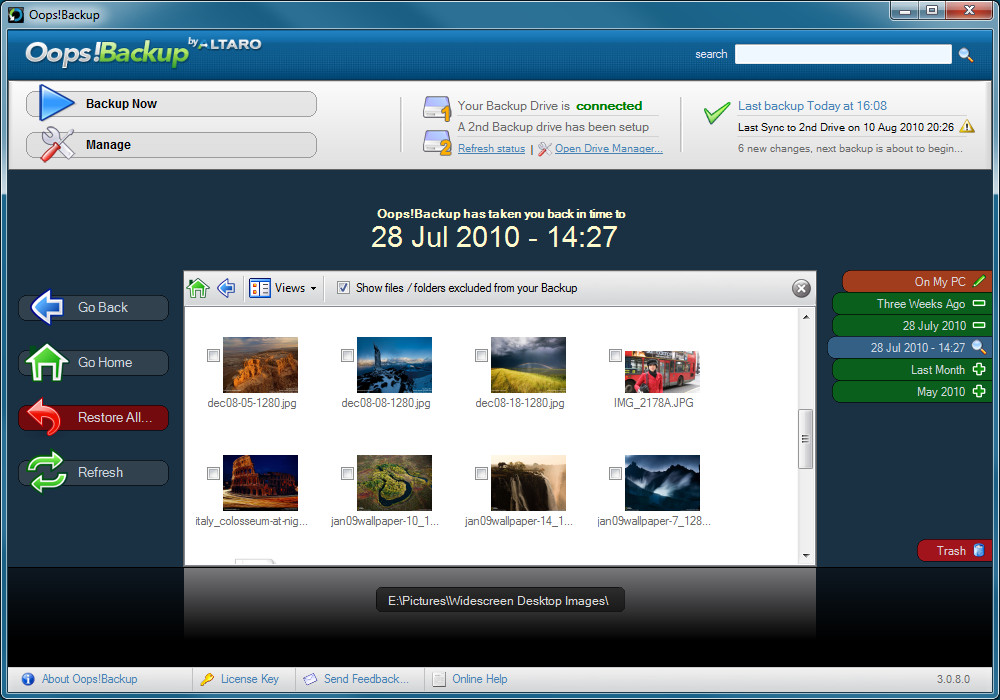
Task: Click the file list scrollbar thumb
Action: tap(805, 439)
